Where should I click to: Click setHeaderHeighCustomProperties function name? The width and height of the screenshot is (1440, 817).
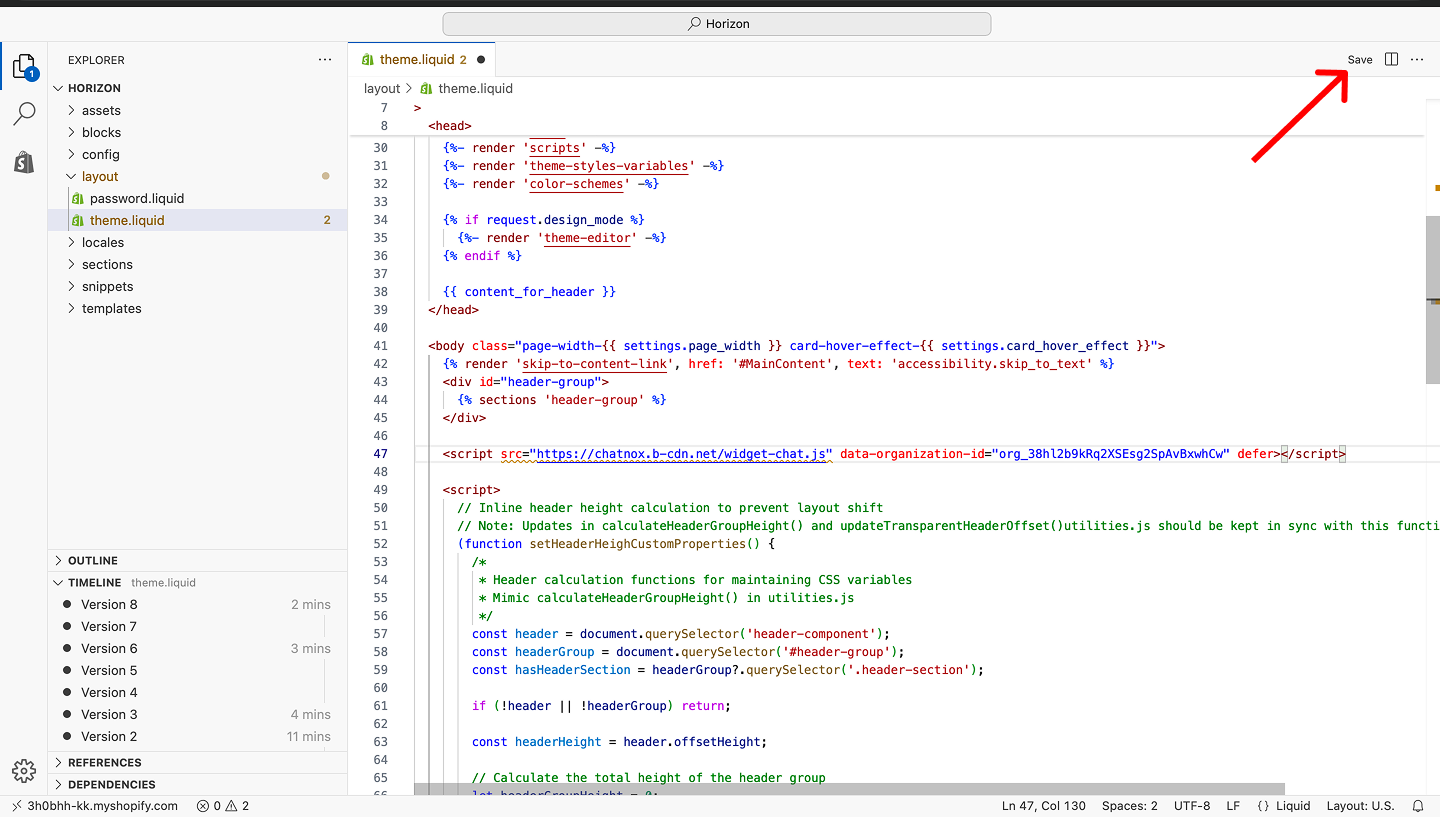[x=637, y=544]
